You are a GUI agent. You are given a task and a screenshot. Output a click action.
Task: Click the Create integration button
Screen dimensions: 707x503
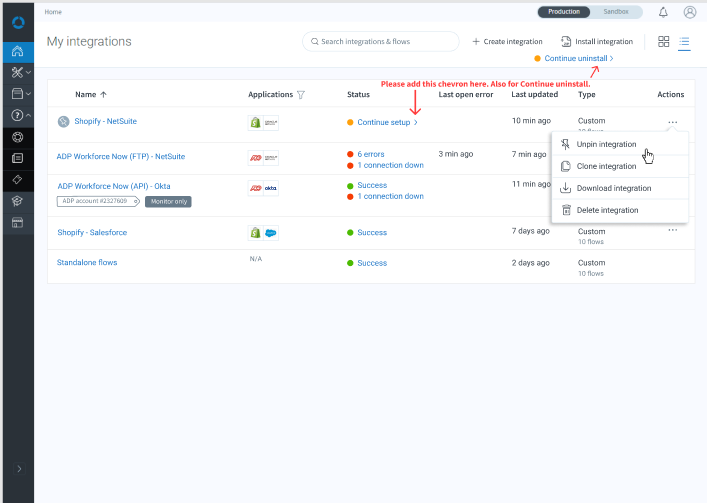507,42
